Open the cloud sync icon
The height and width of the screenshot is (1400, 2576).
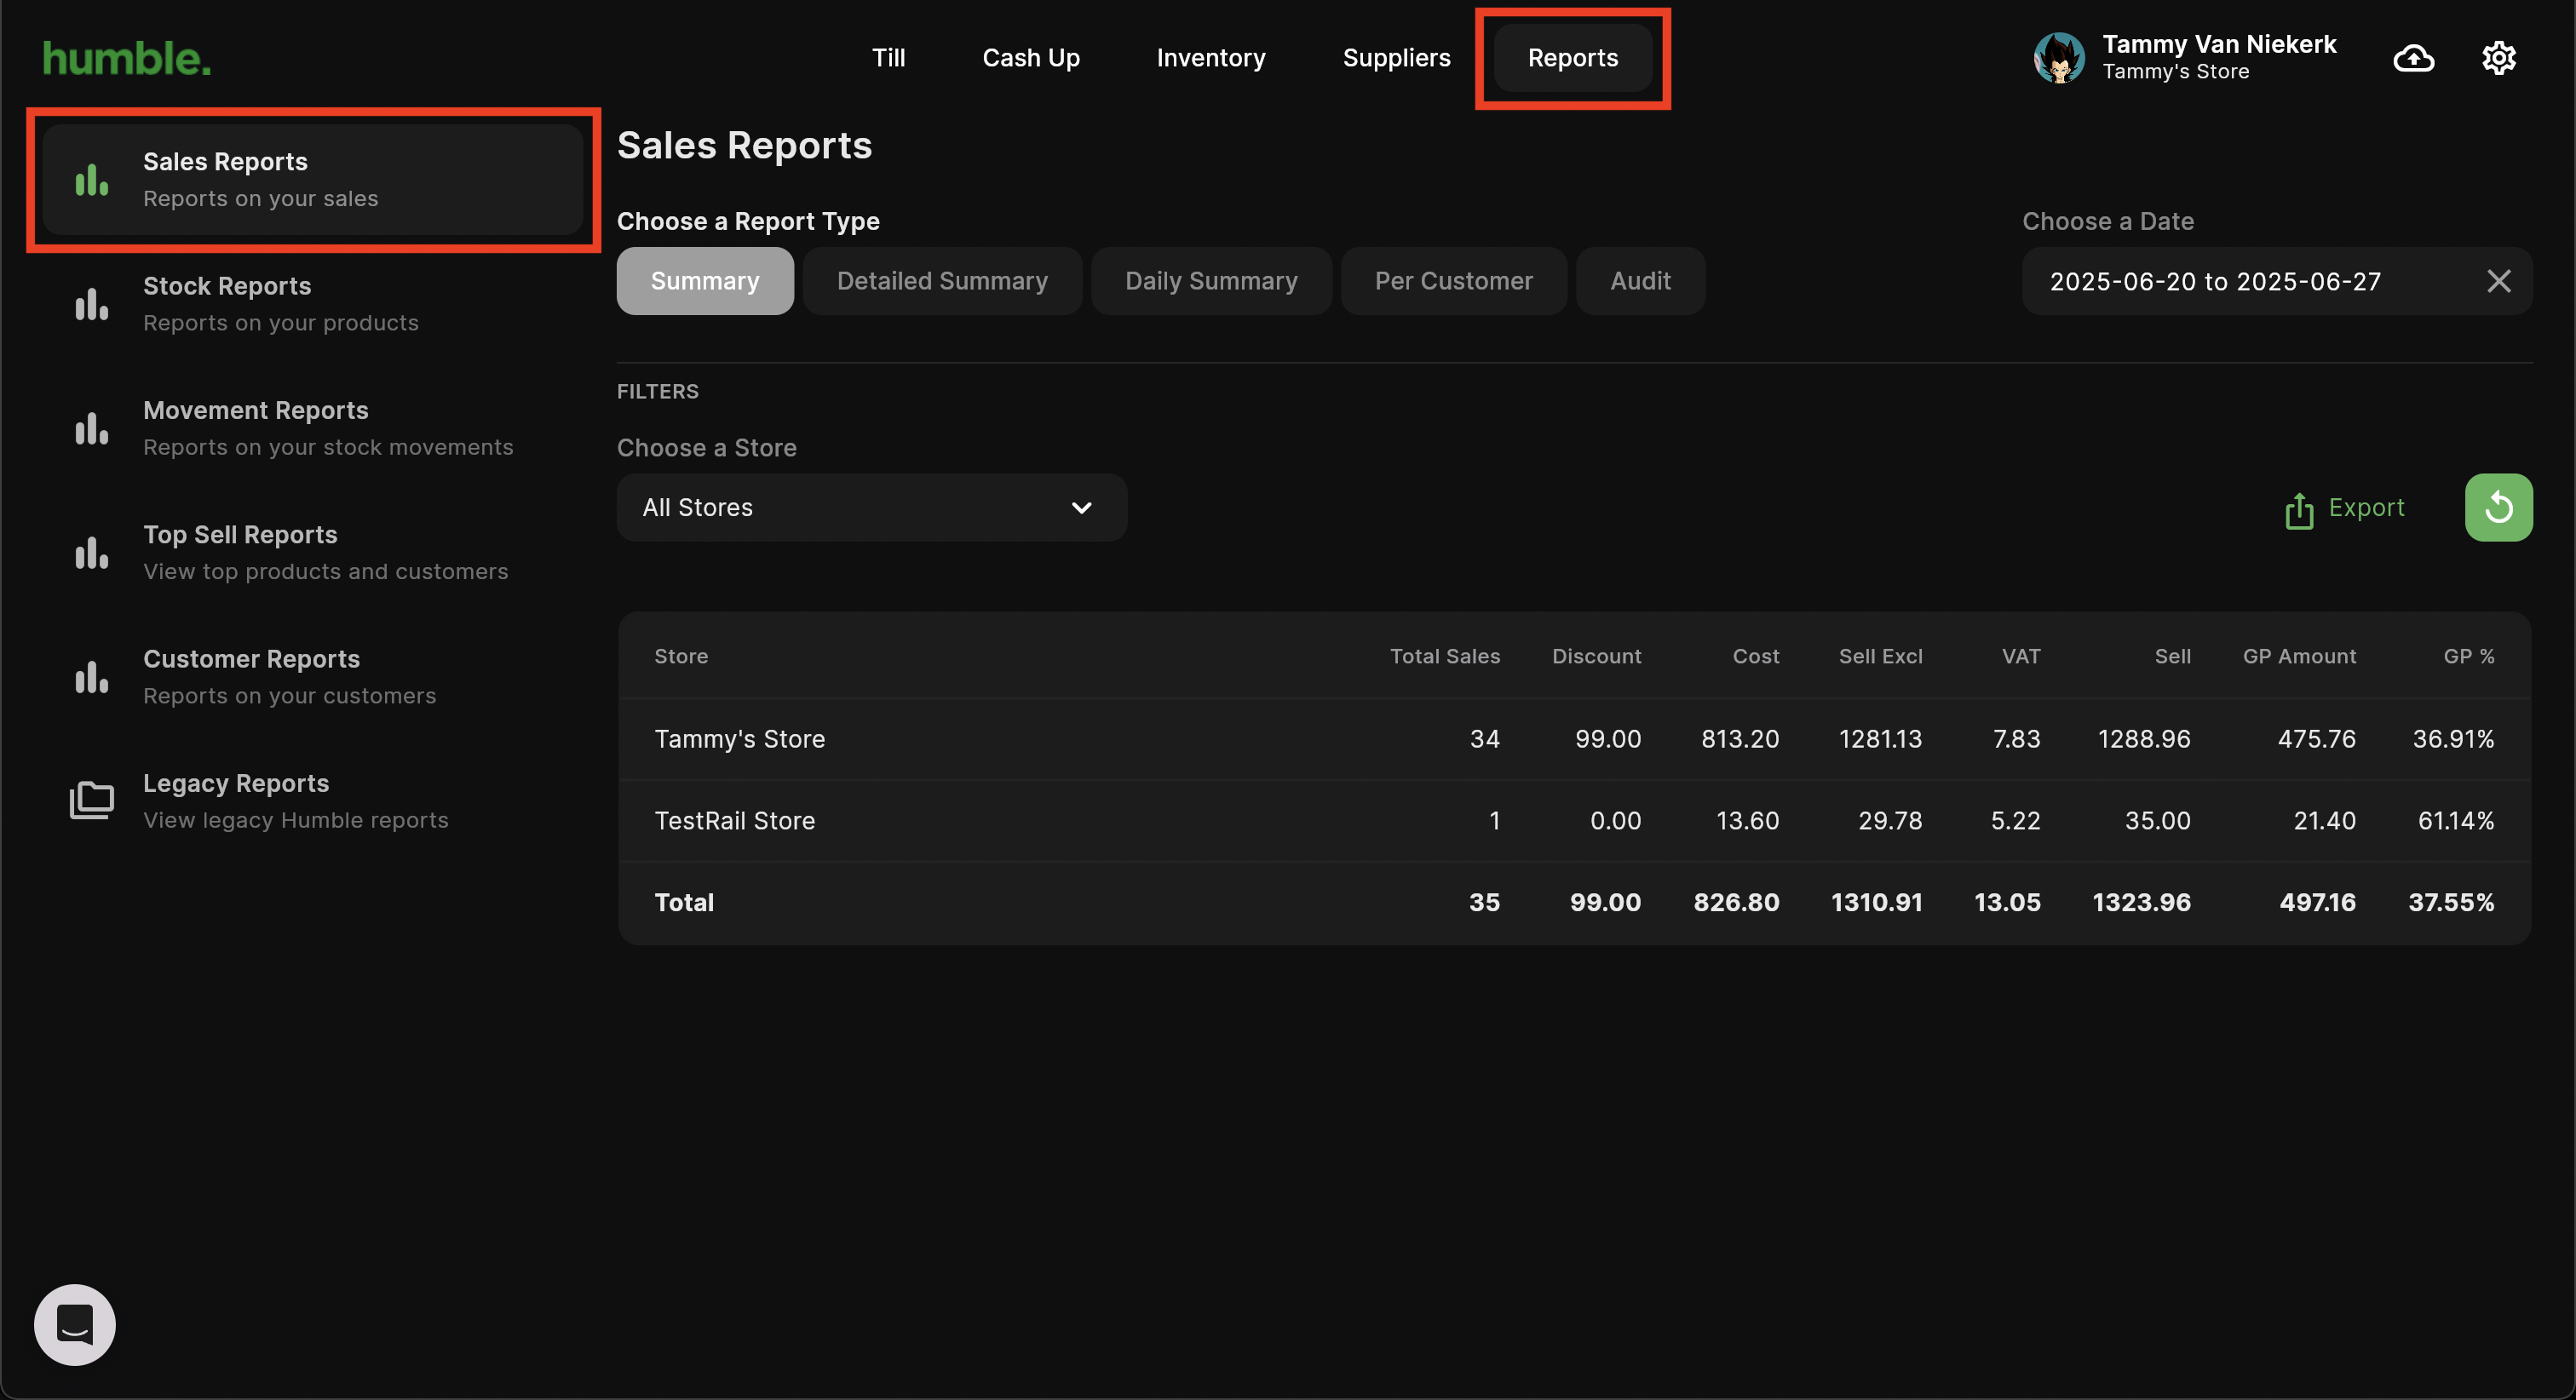tap(2413, 58)
